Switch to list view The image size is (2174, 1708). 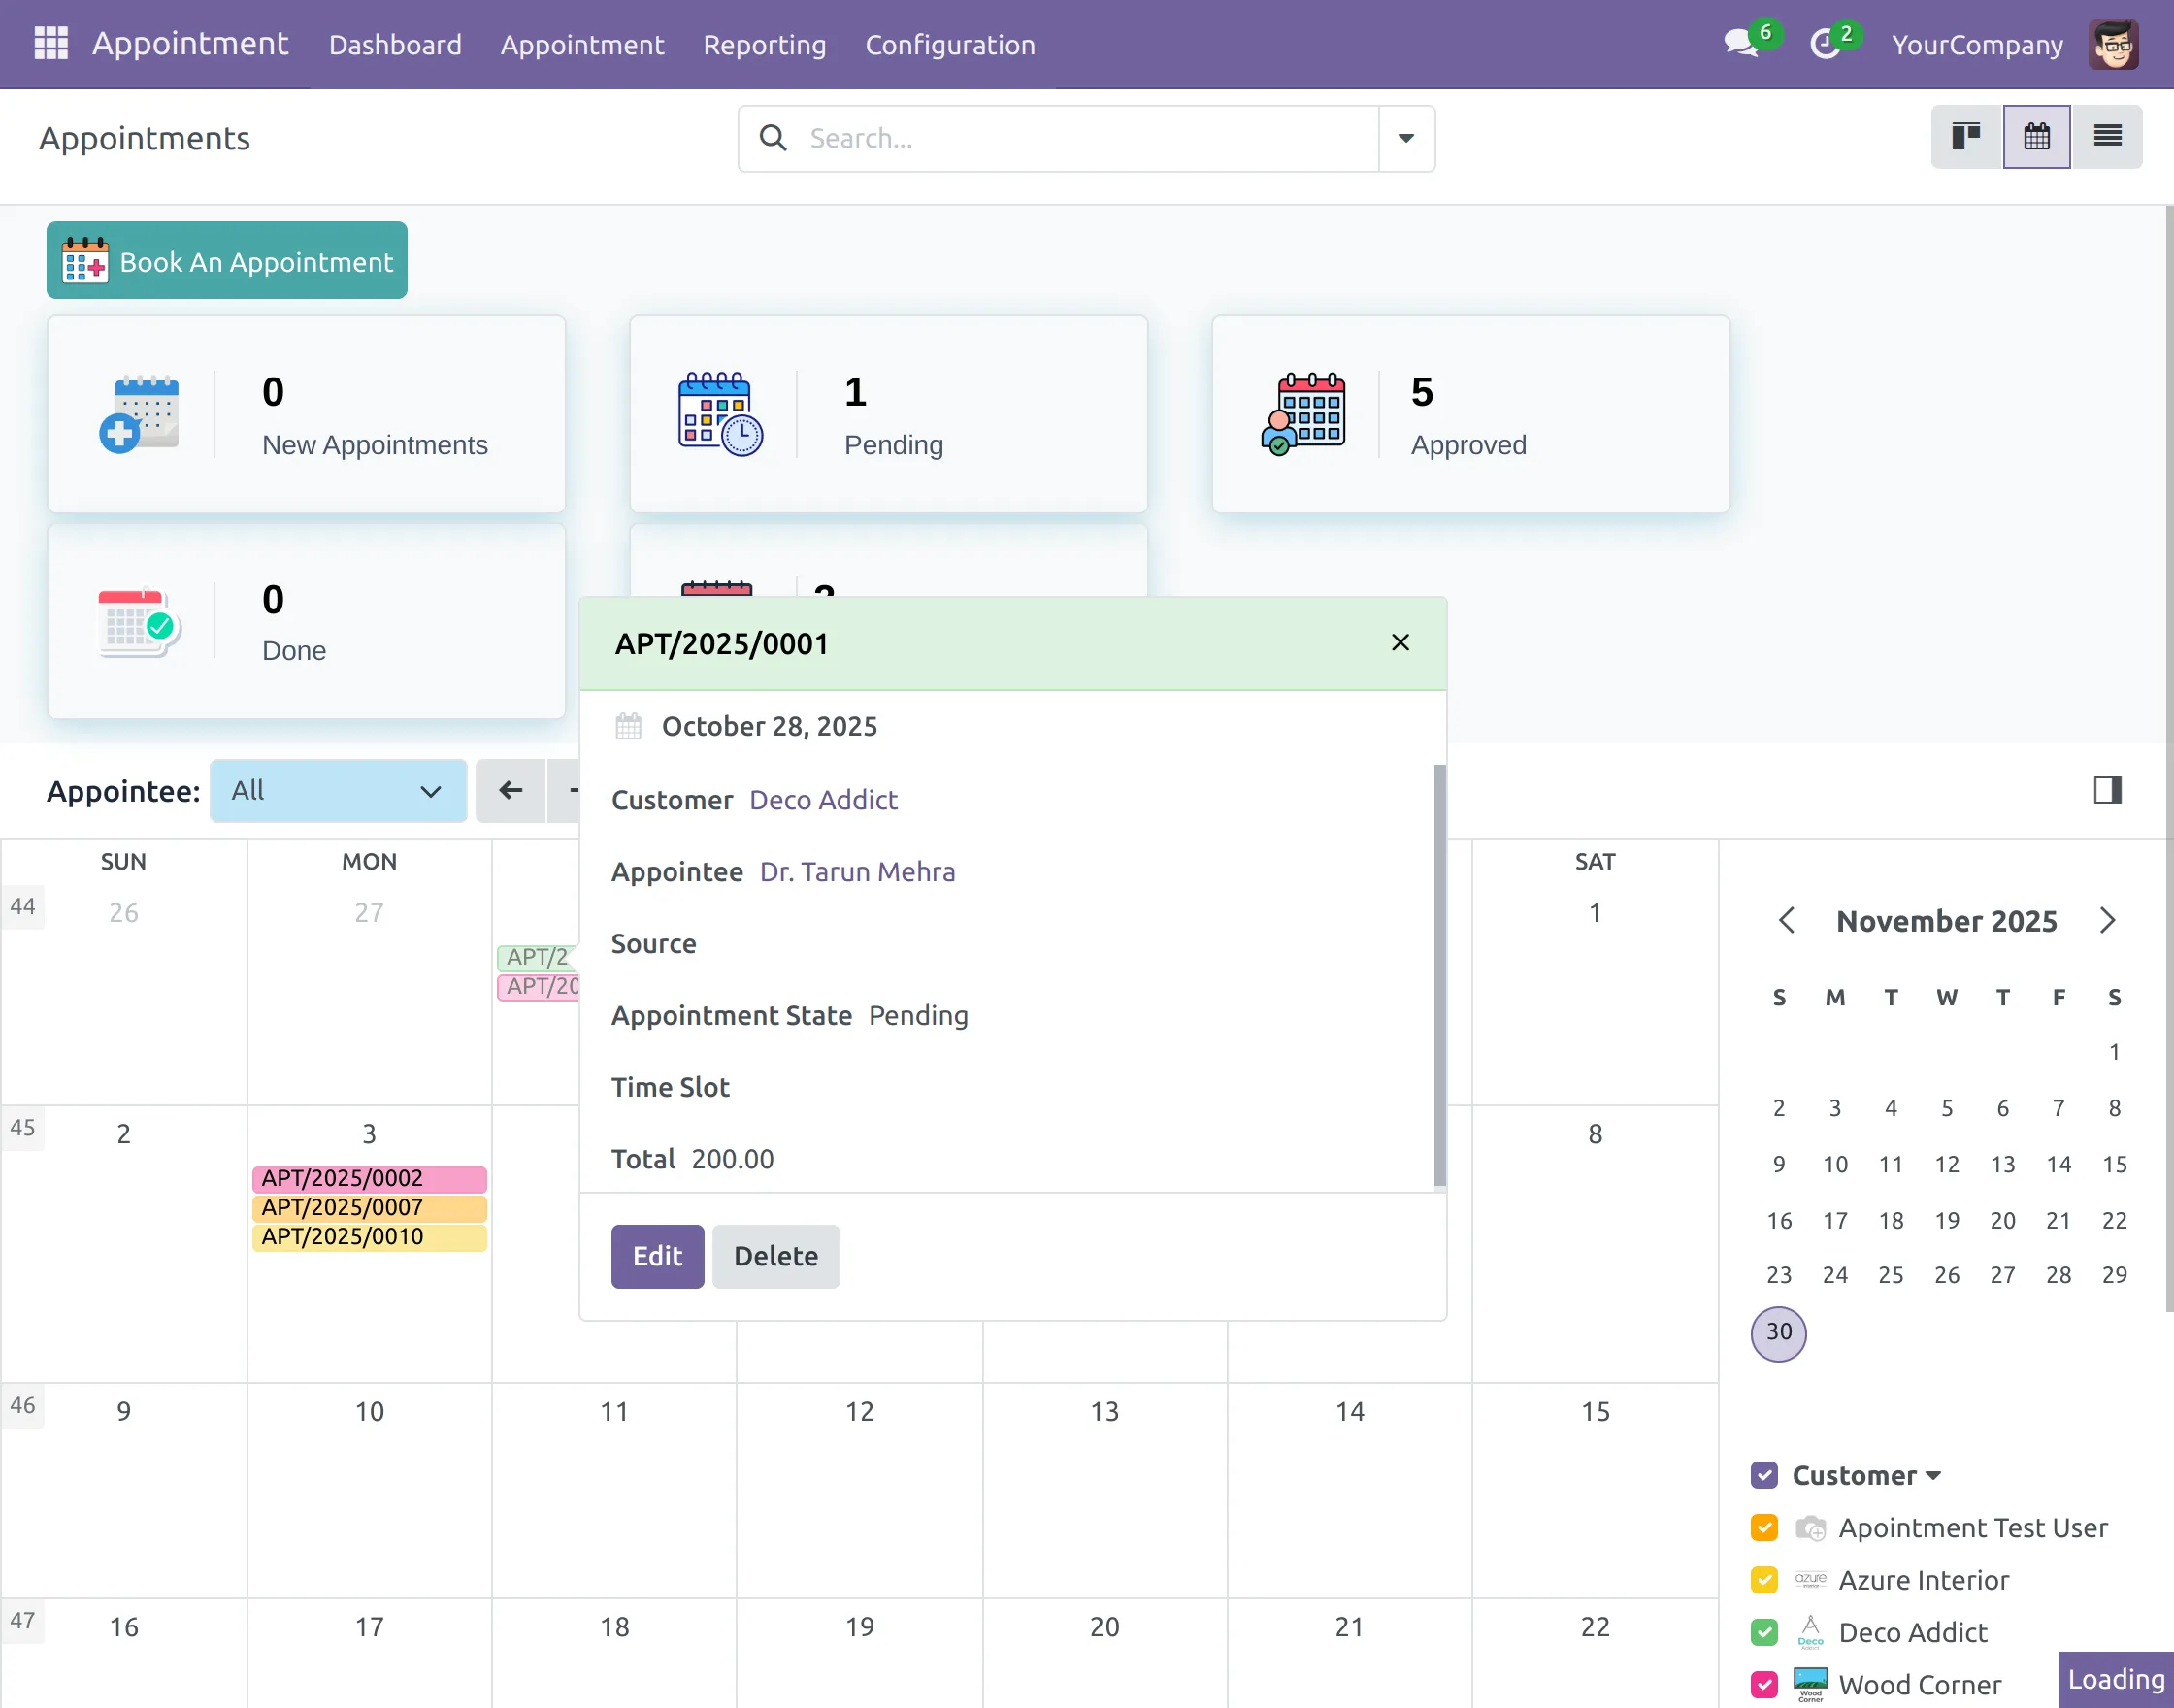click(2107, 137)
